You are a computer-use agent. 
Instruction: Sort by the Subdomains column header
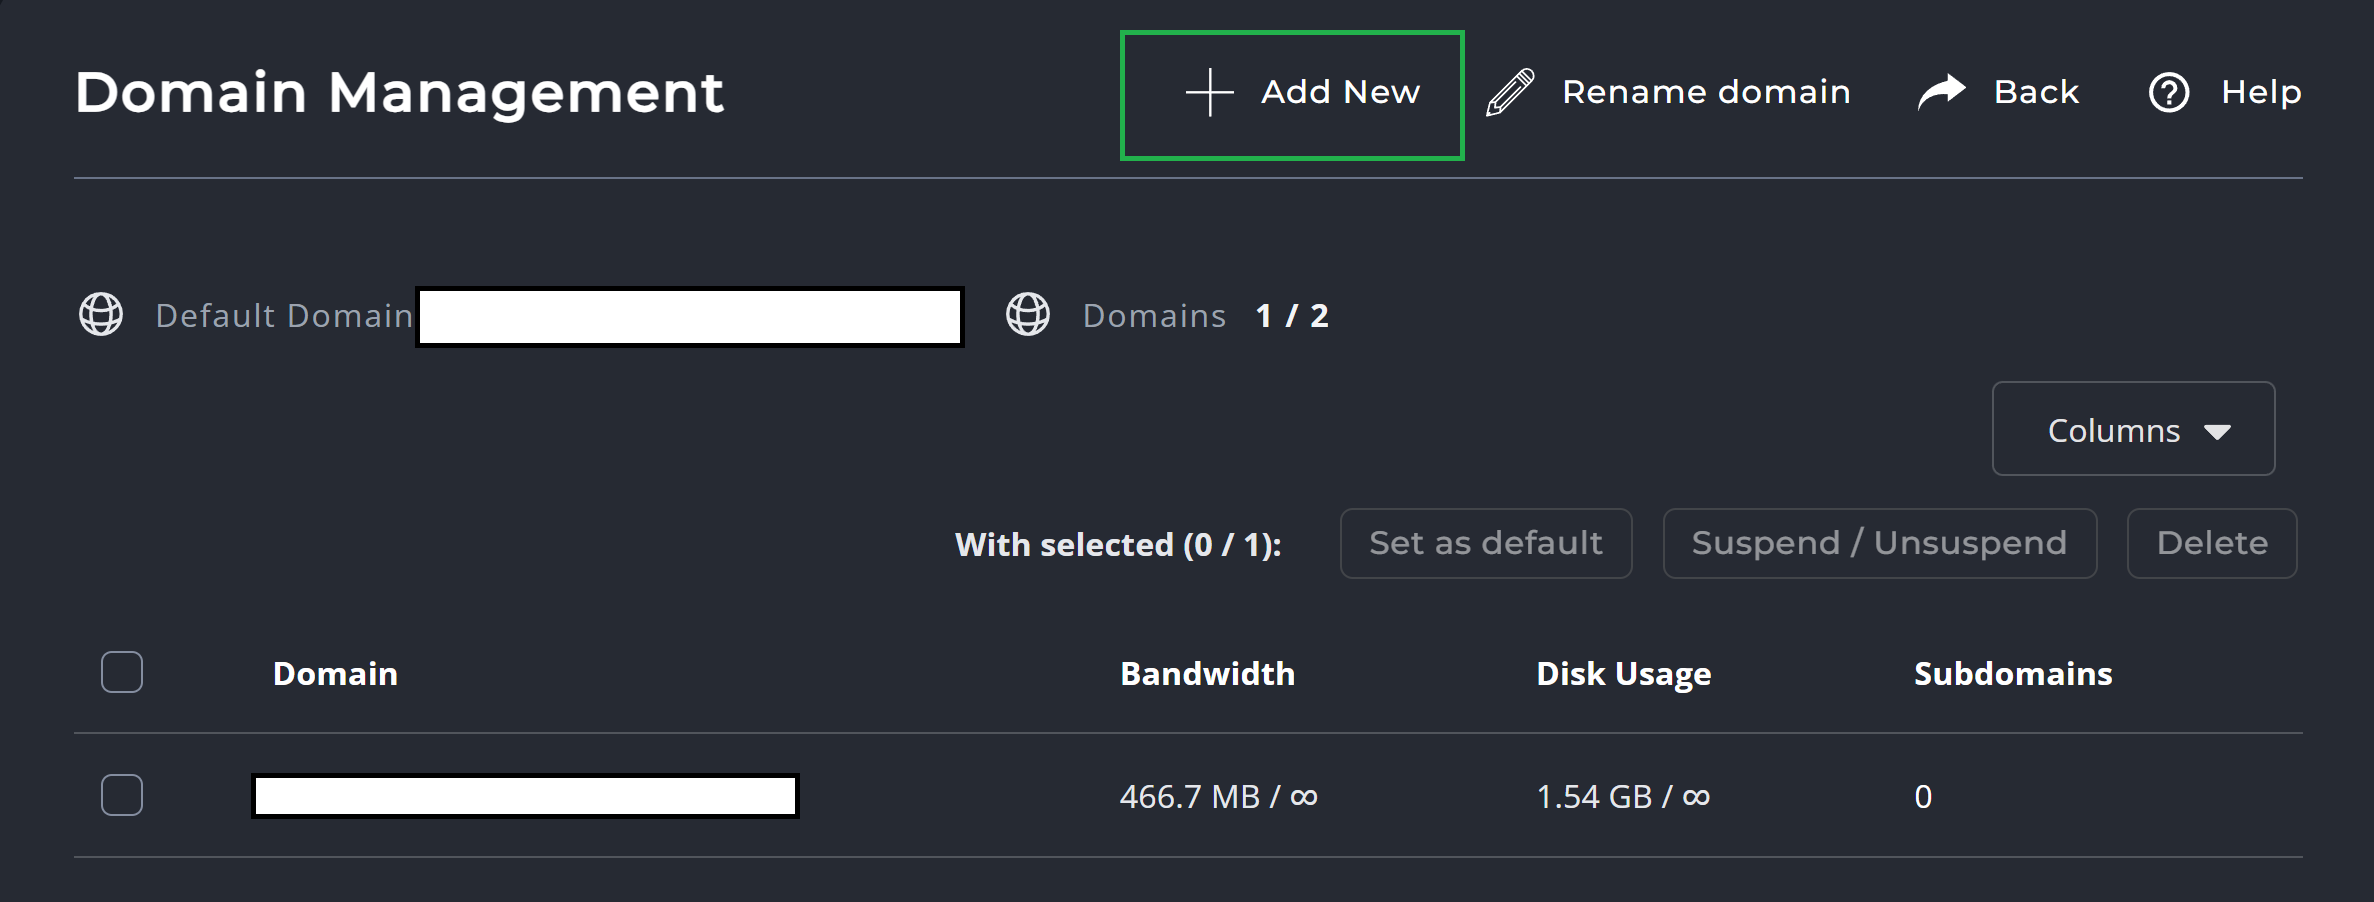pyautogui.click(x=2012, y=674)
